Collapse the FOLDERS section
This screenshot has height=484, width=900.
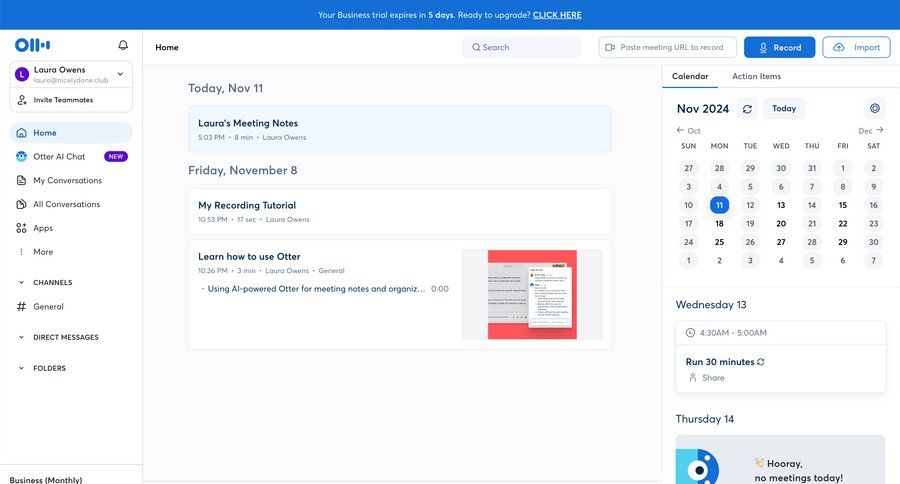[x=21, y=369]
